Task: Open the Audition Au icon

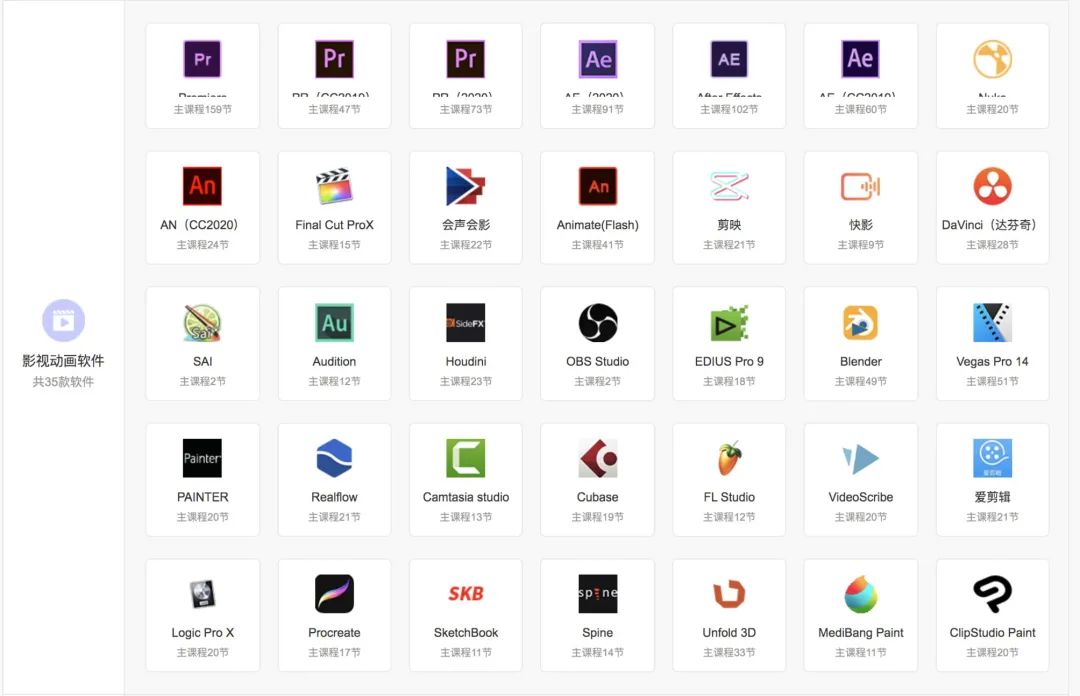Action: point(334,323)
